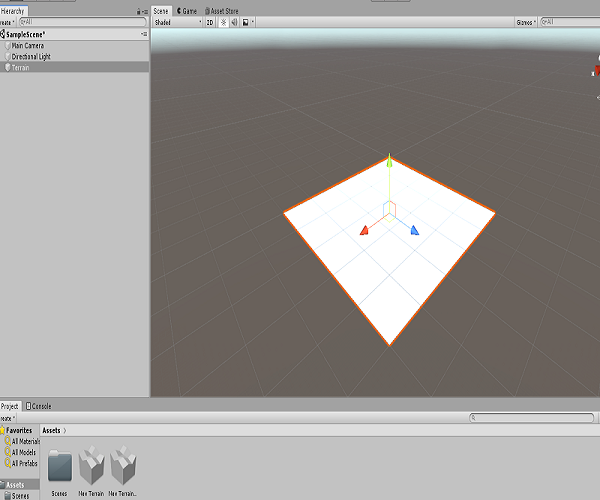Switch to the Console tab

tap(38, 406)
